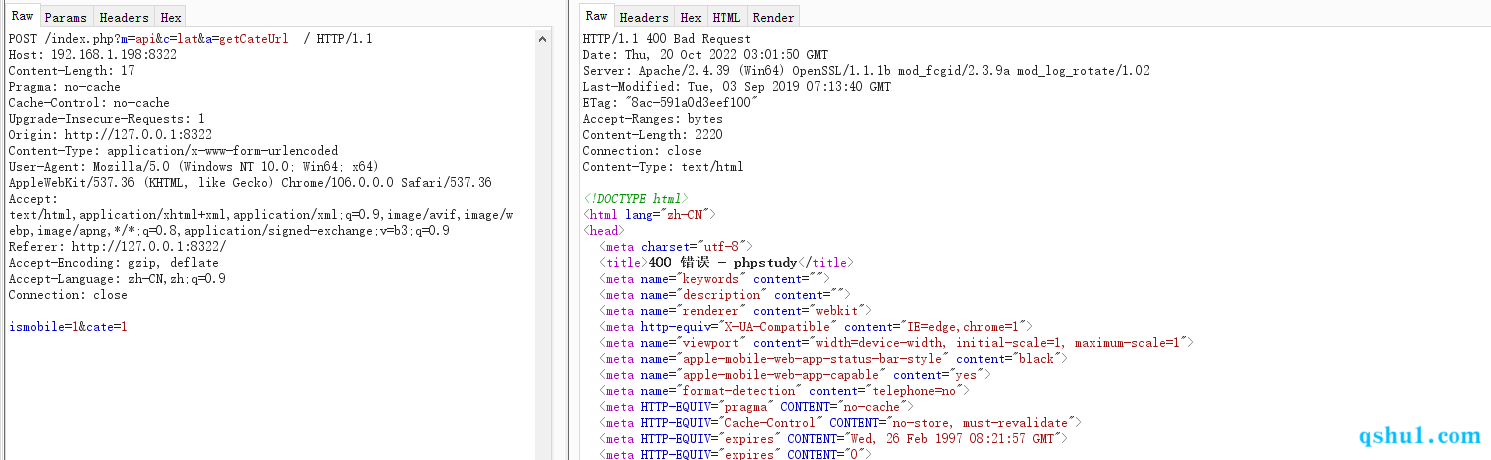Click the Connection: close request header
This screenshot has width=1491, height=460.
pos(68,295)
